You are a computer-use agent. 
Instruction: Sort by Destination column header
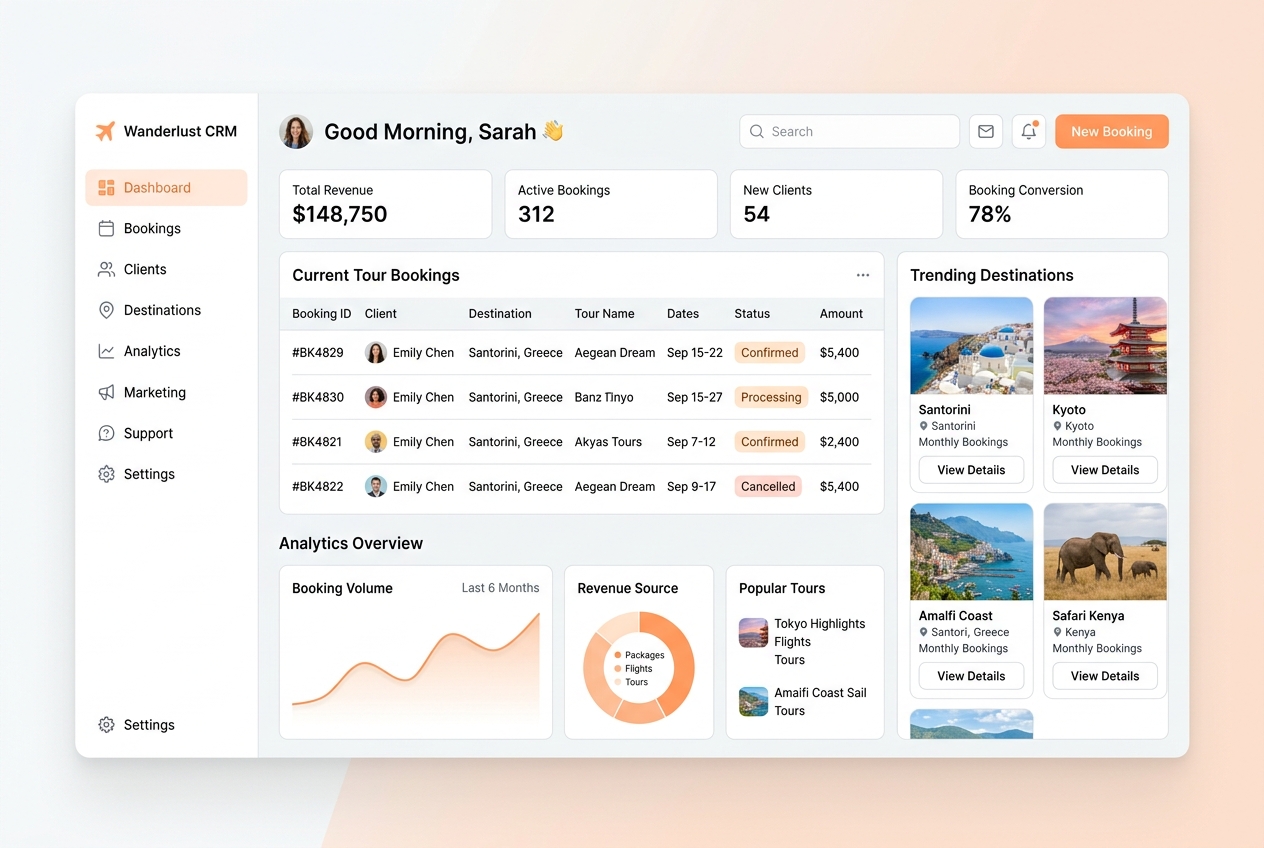click(500, 314)
